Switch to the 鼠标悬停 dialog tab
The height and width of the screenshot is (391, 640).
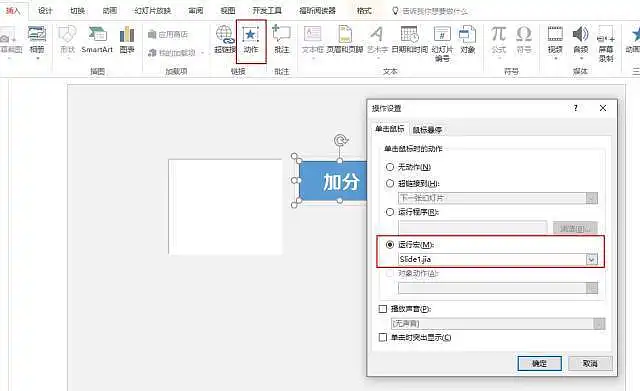point(427,130)
